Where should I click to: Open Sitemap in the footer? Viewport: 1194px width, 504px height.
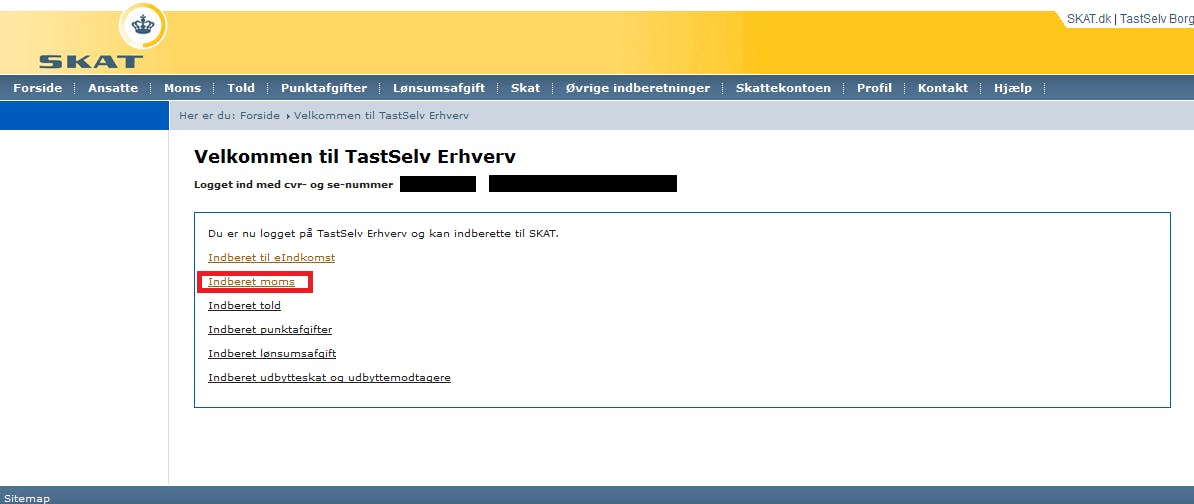point(27,499)
